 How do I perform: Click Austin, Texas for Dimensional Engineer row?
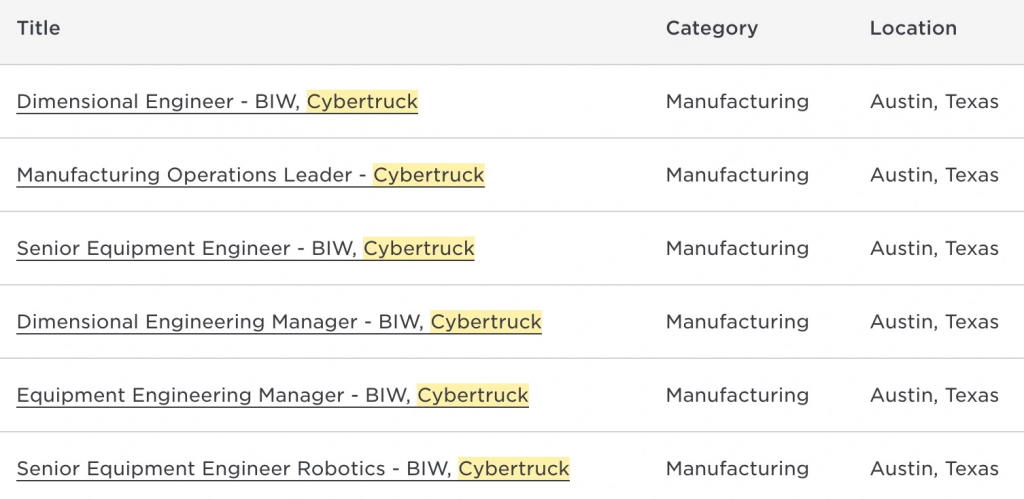934,102
